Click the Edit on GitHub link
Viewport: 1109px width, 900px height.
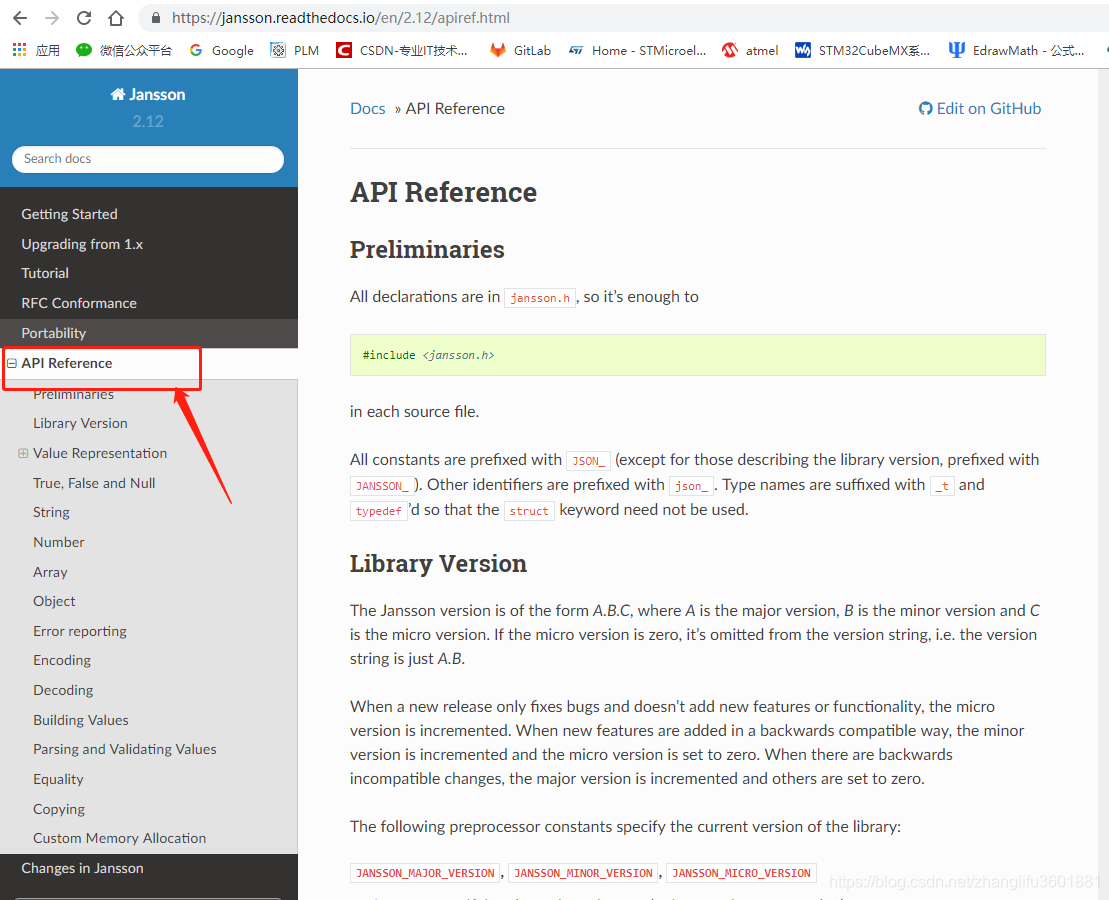(988, 108)
